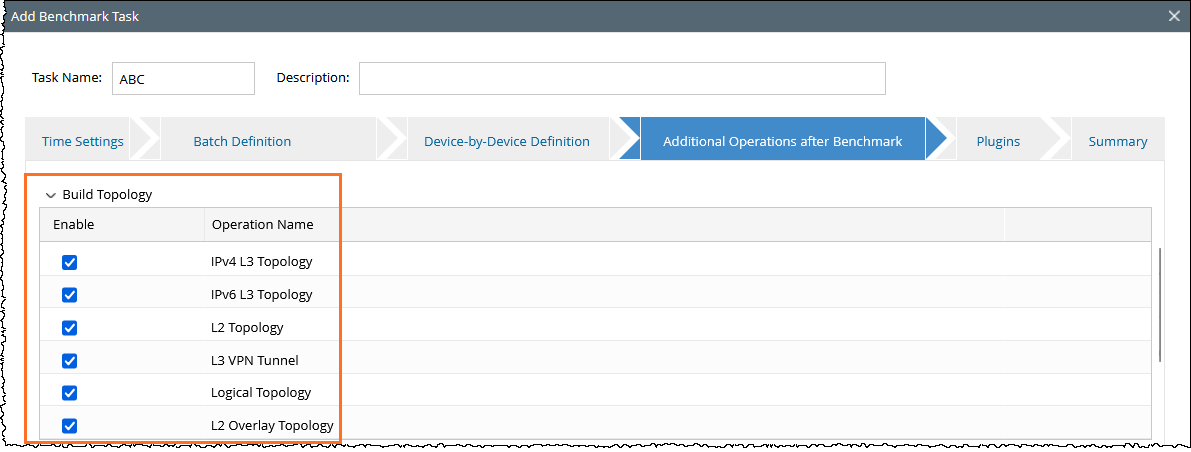1191x452 pixels.
Task: Collapse the Build Topology section
Action: click(x=51, y=195)
